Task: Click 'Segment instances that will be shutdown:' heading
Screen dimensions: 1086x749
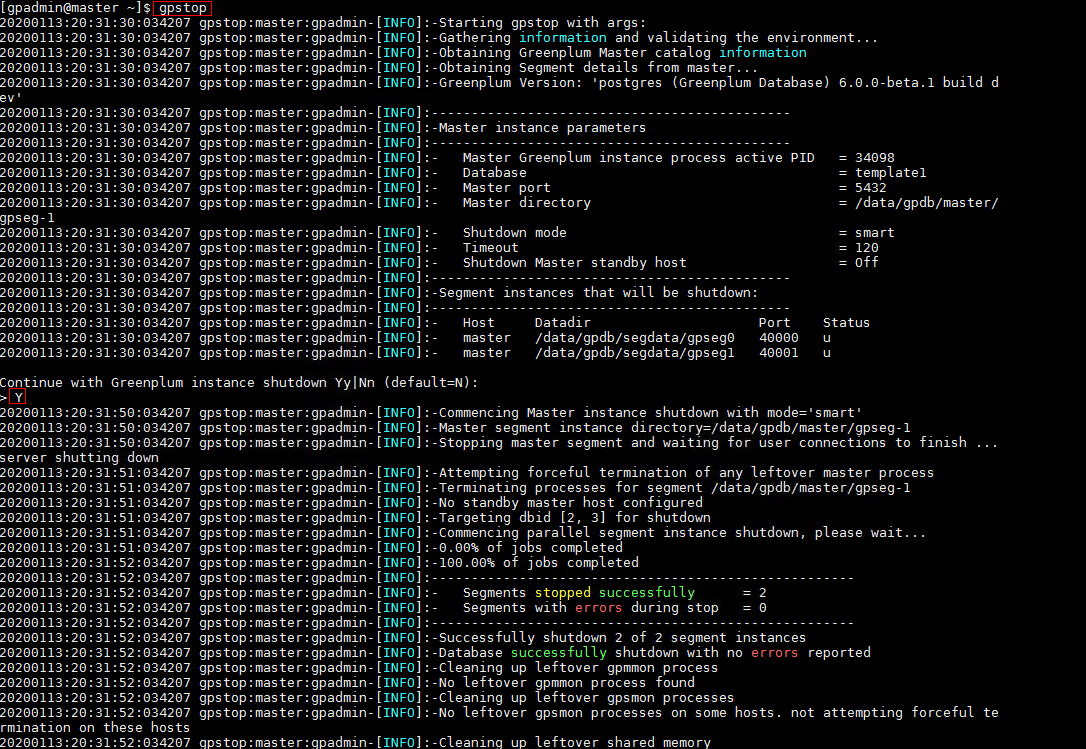Action: click(598, 293)
